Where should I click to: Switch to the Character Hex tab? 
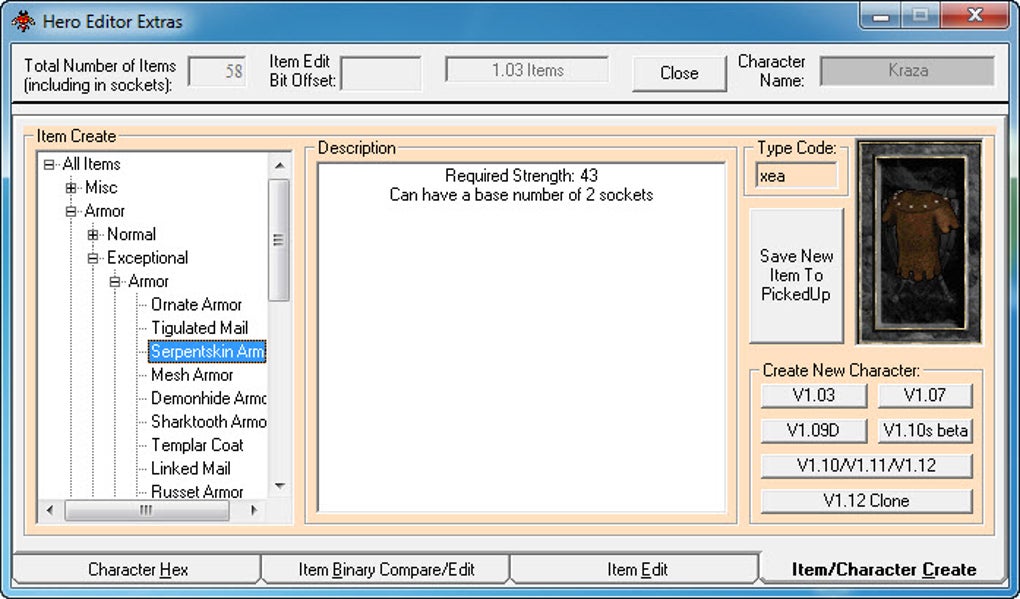coord(137,570)
